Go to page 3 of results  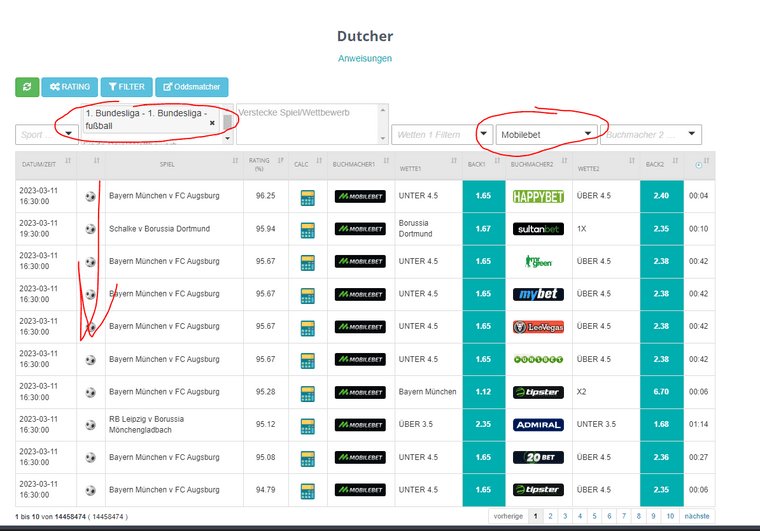565,516
